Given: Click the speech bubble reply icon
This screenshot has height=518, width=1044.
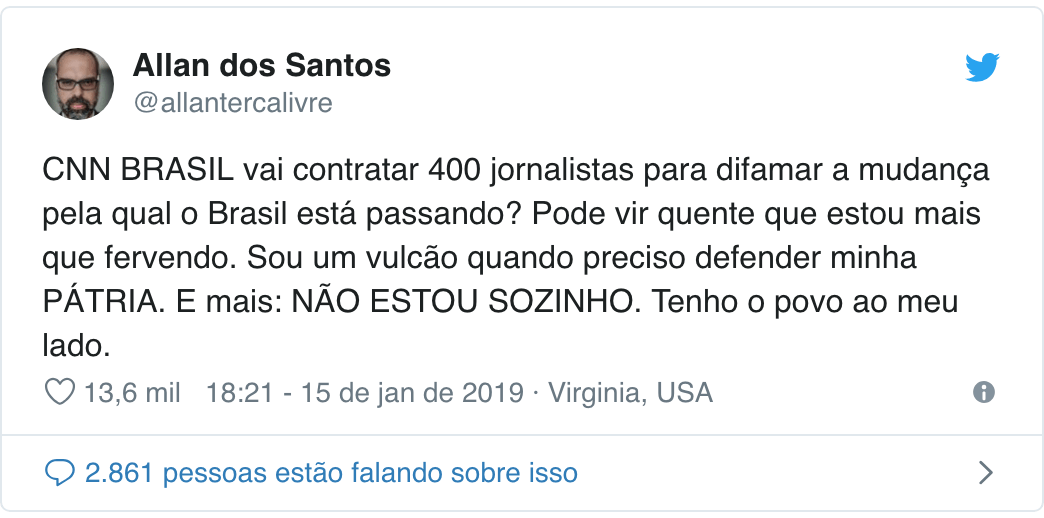Looking at the screenshot, I should click(x=61, y=472).
